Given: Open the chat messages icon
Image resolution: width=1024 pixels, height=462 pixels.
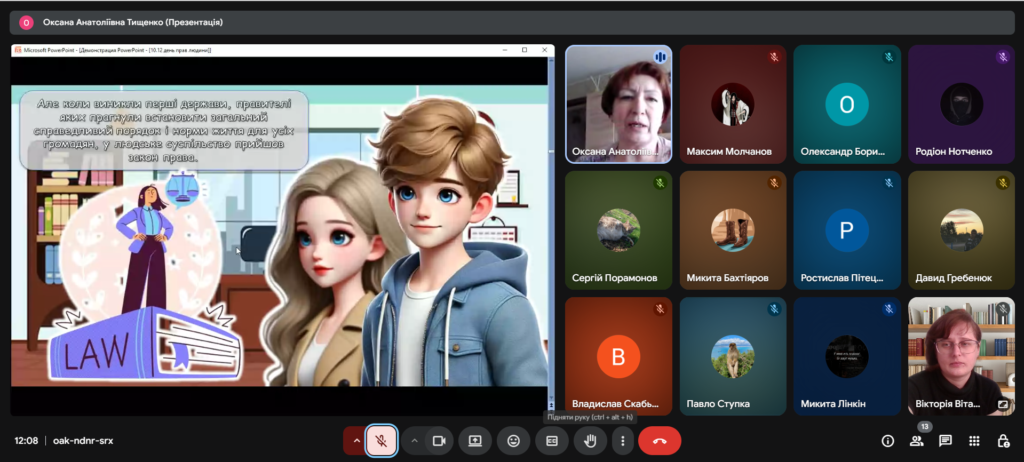Looking at the screenshot, I should [945, 441].
